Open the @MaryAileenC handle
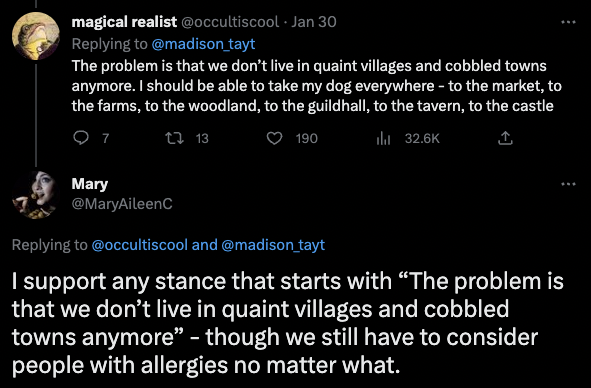Image resolution: width=591 pixels, height=388 pixels. coord(122,204)
